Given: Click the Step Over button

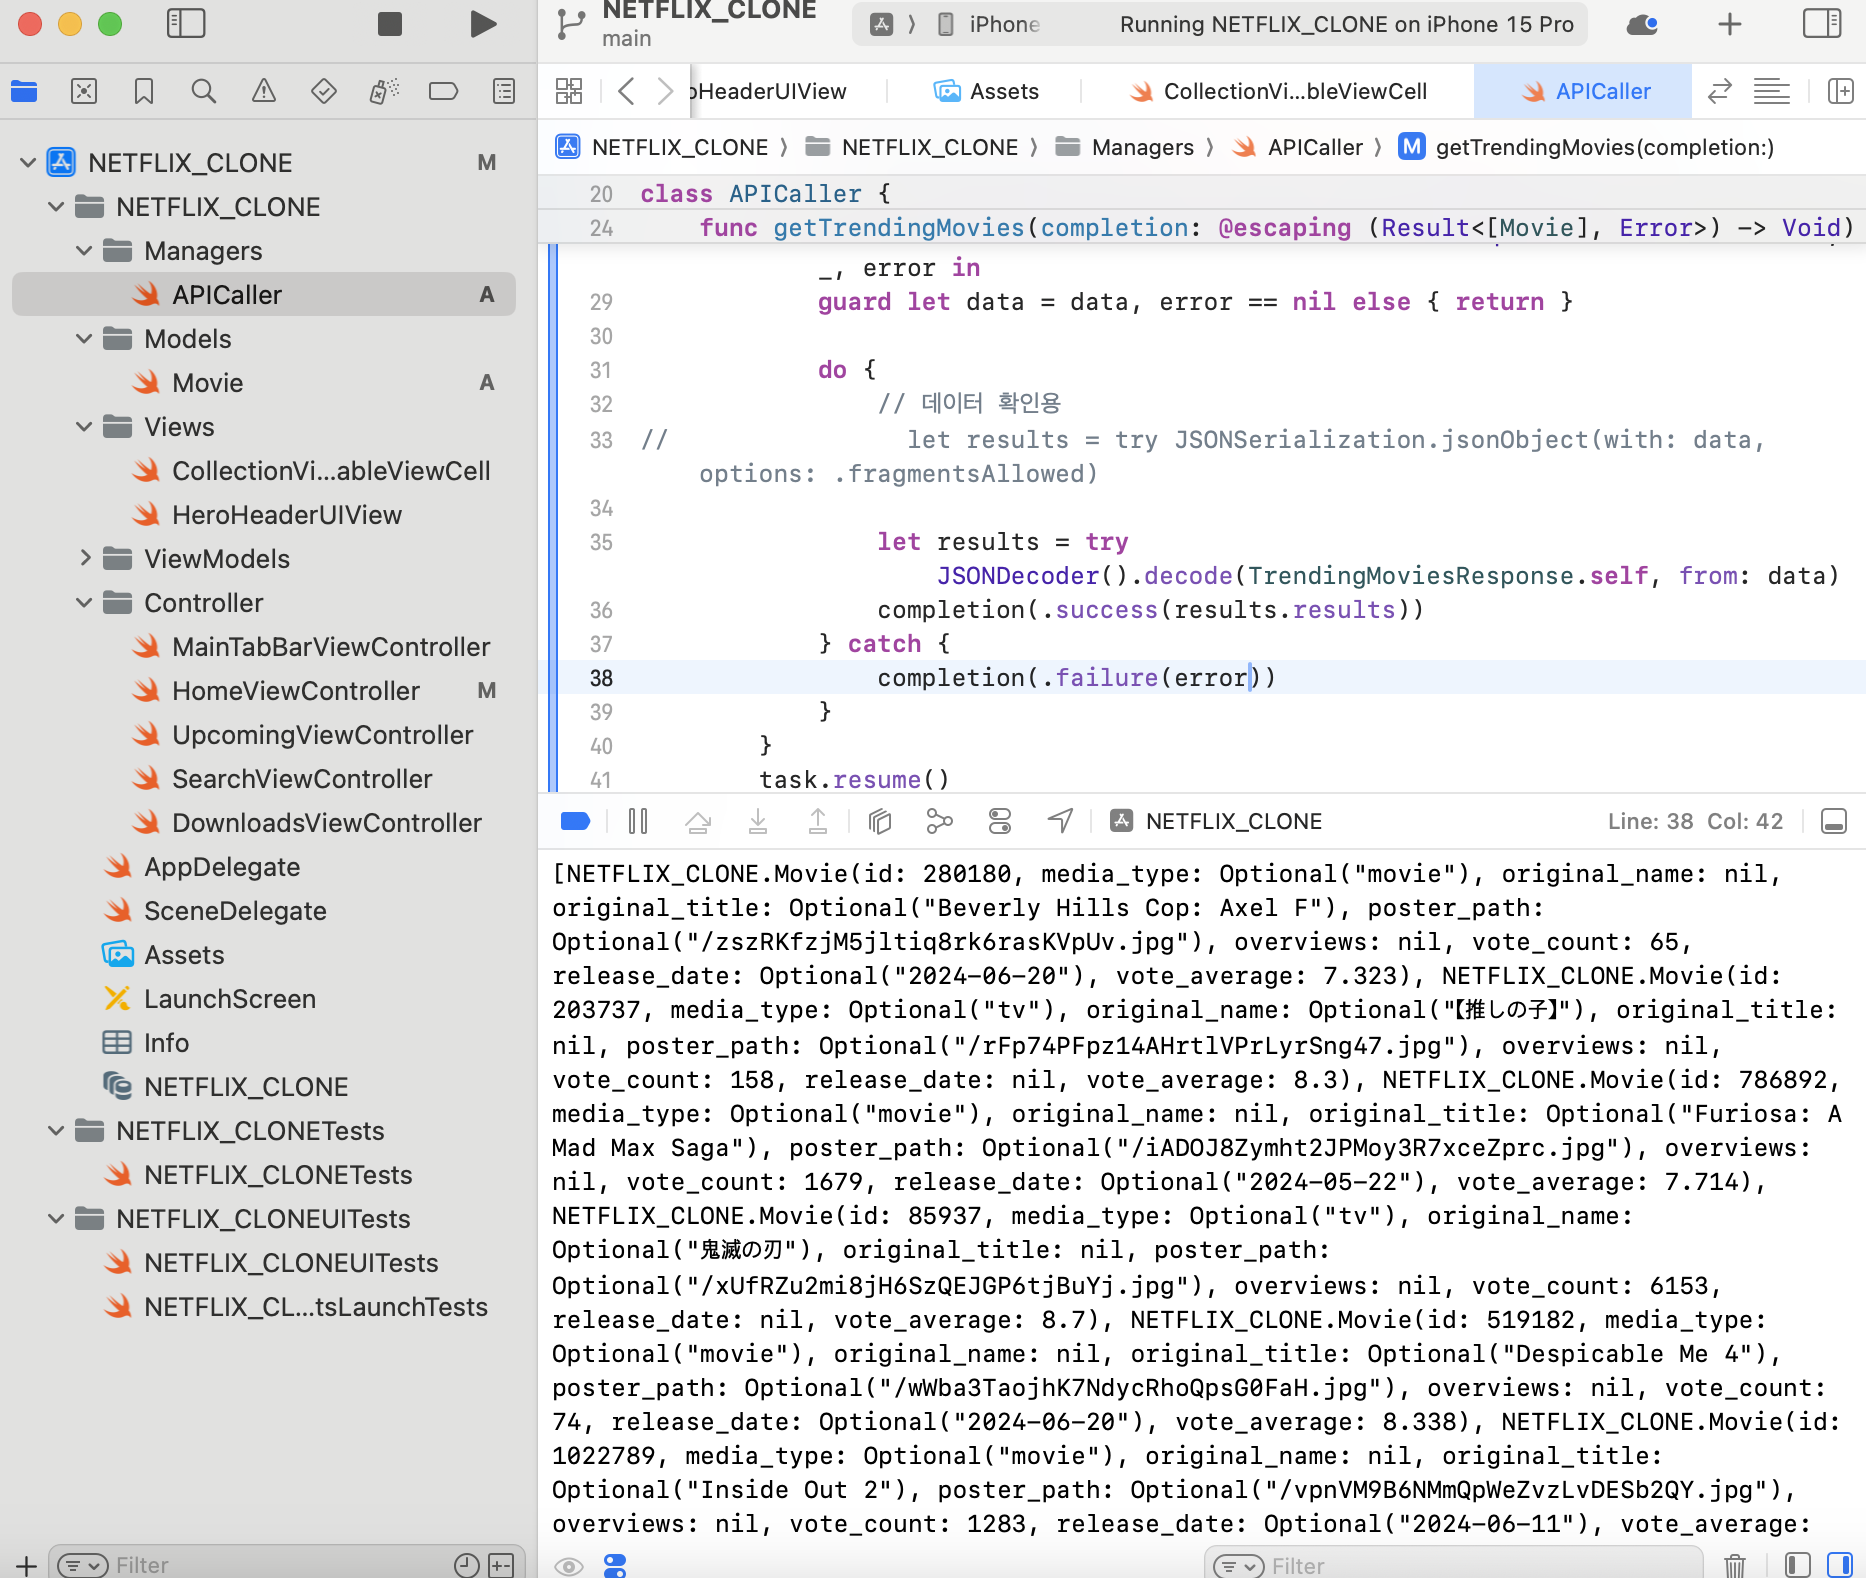Looking at the screenshot, I should coord(698,821).
